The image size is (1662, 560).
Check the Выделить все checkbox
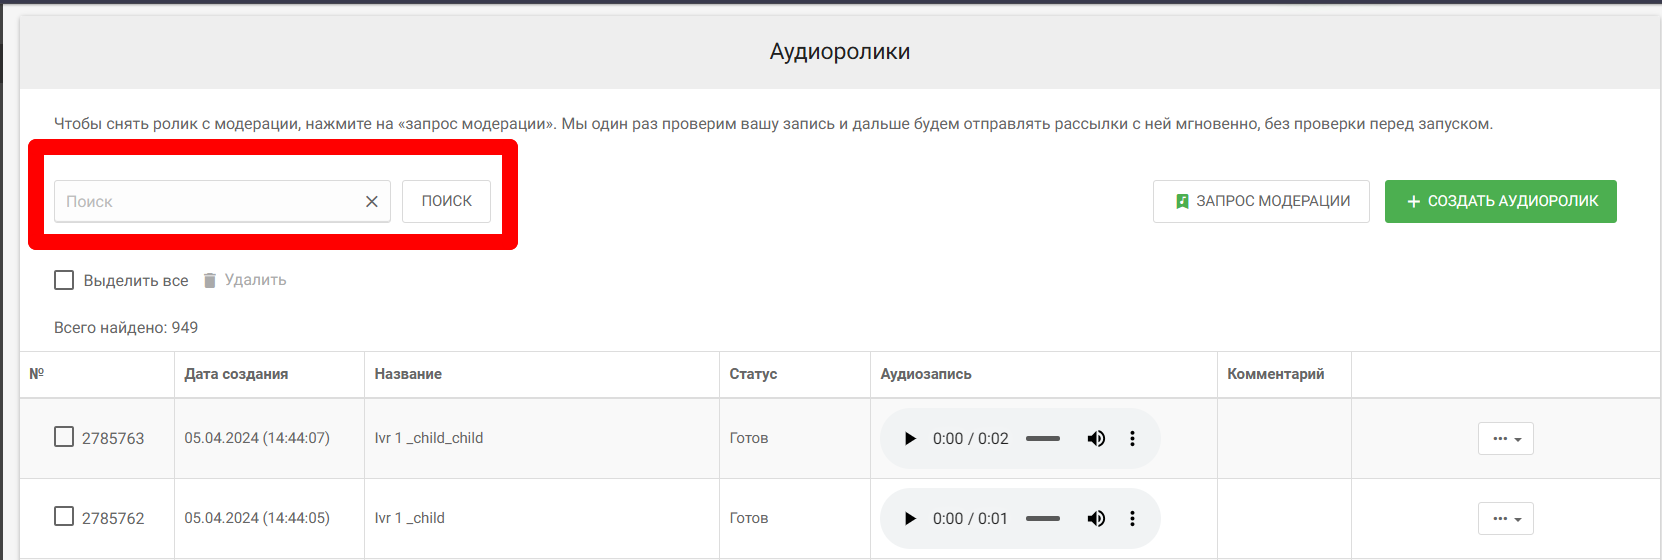coord(64,280)
